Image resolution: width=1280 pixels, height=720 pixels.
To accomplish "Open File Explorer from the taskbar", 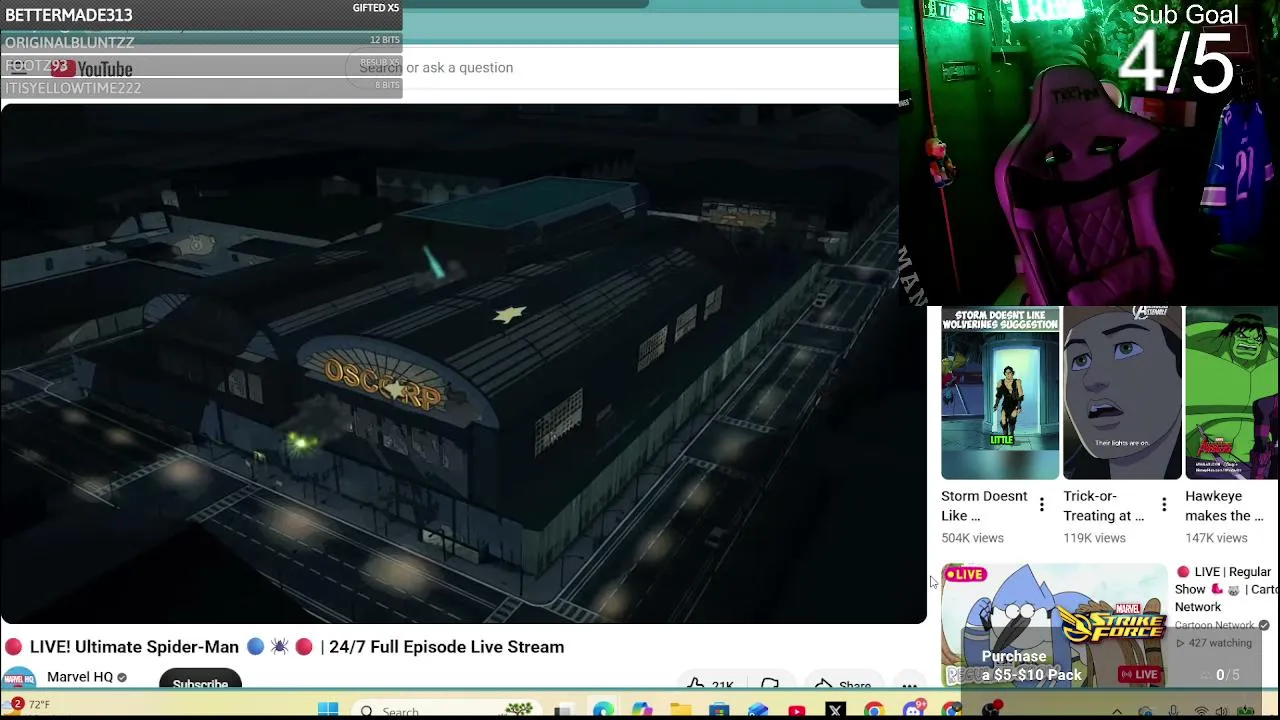I will [x=680, y=711].
